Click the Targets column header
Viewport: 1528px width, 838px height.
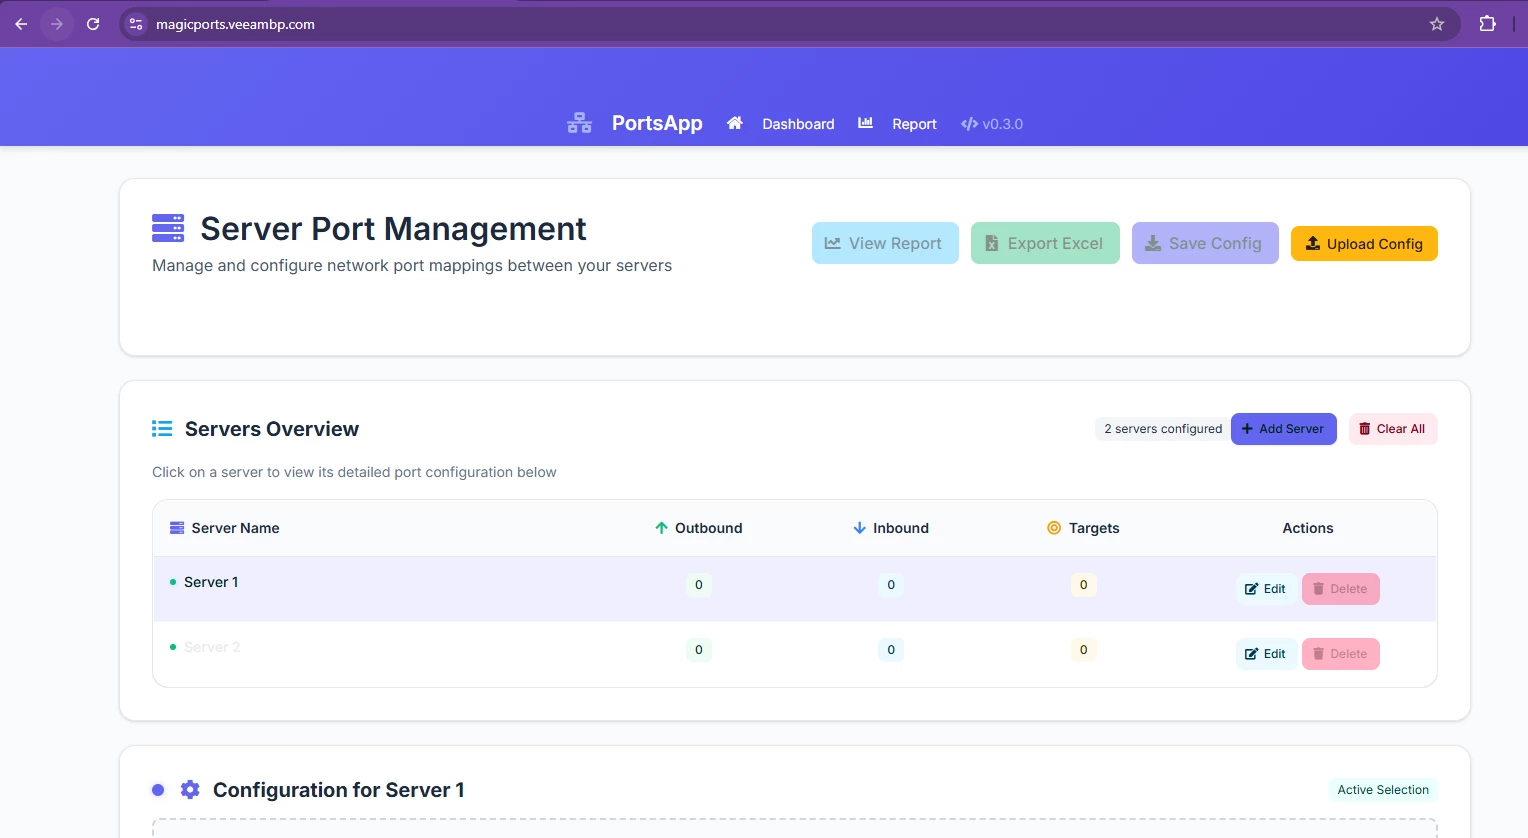1083,528
